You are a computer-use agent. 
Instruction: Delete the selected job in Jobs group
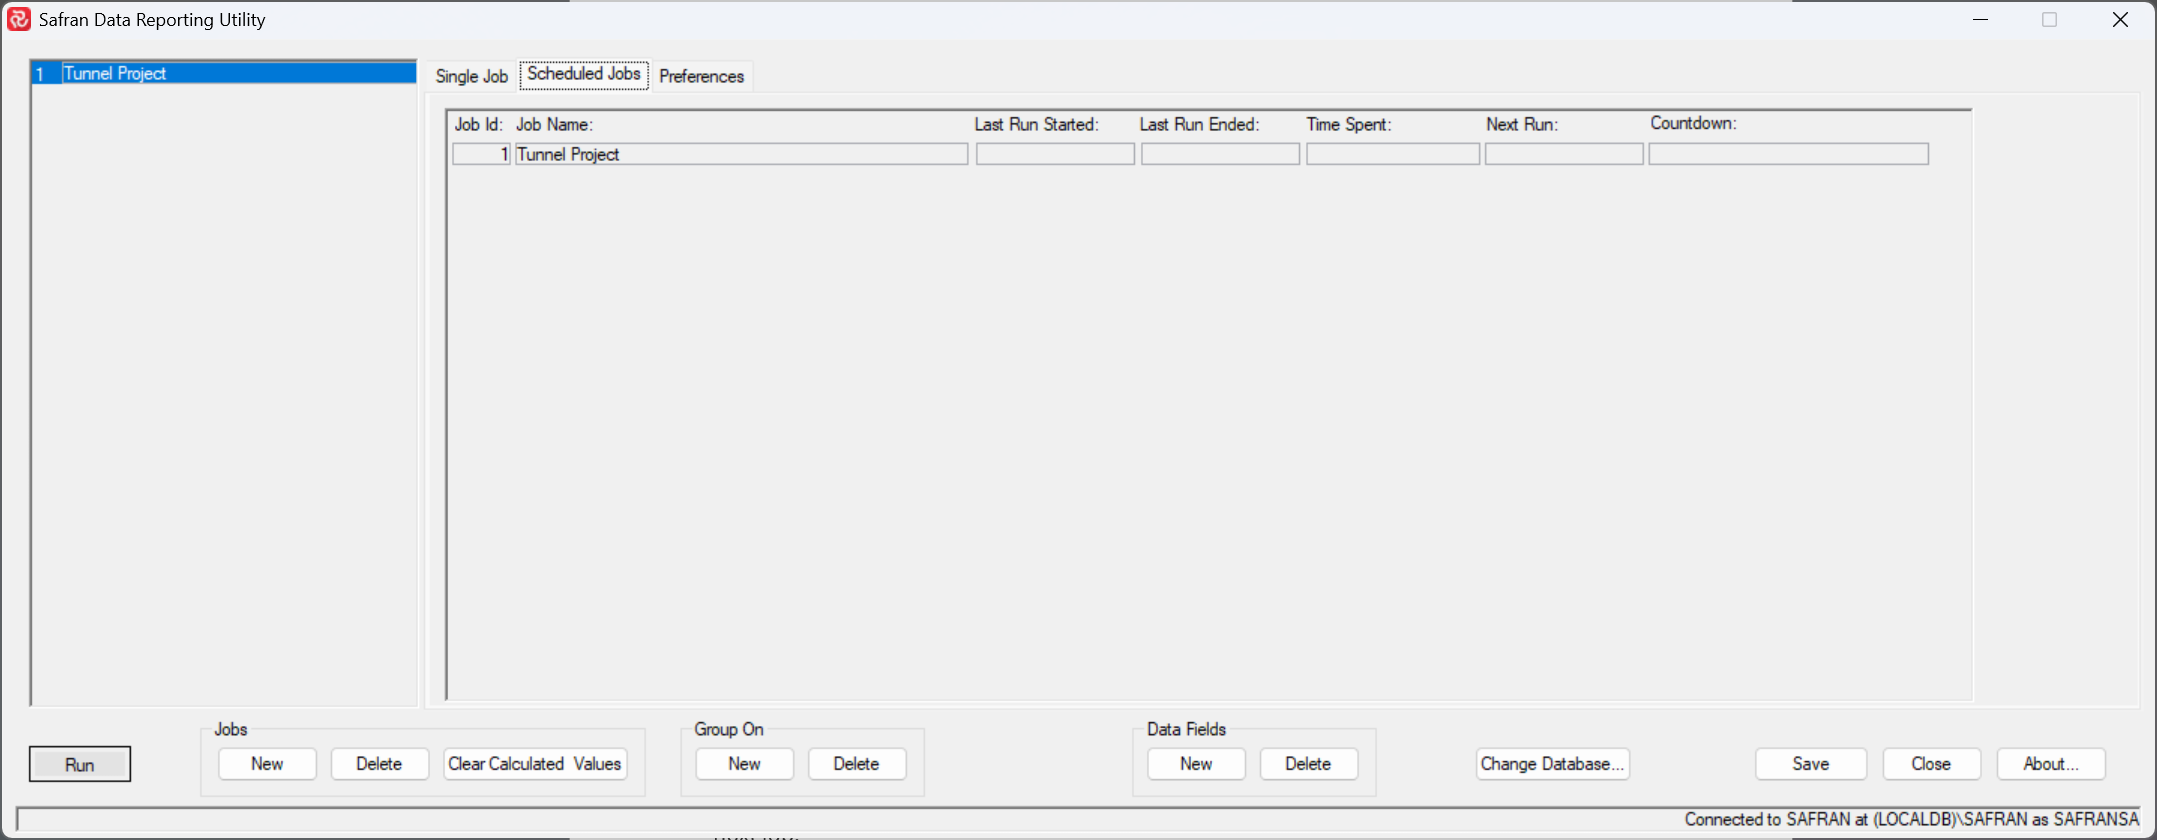tap(379, 763)
